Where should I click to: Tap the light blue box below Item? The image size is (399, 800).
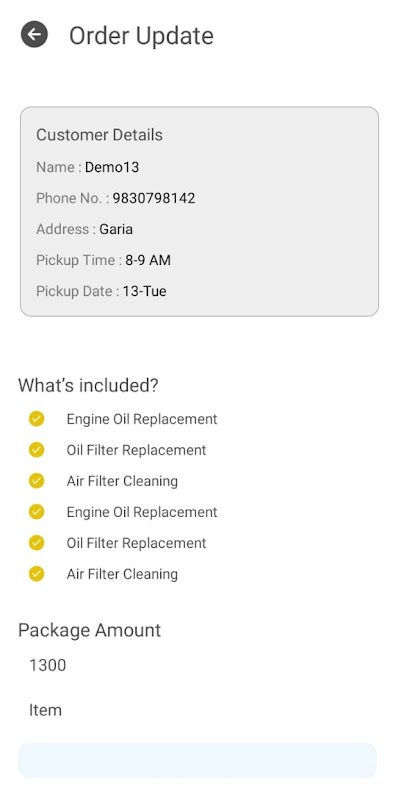coord(197,760)
